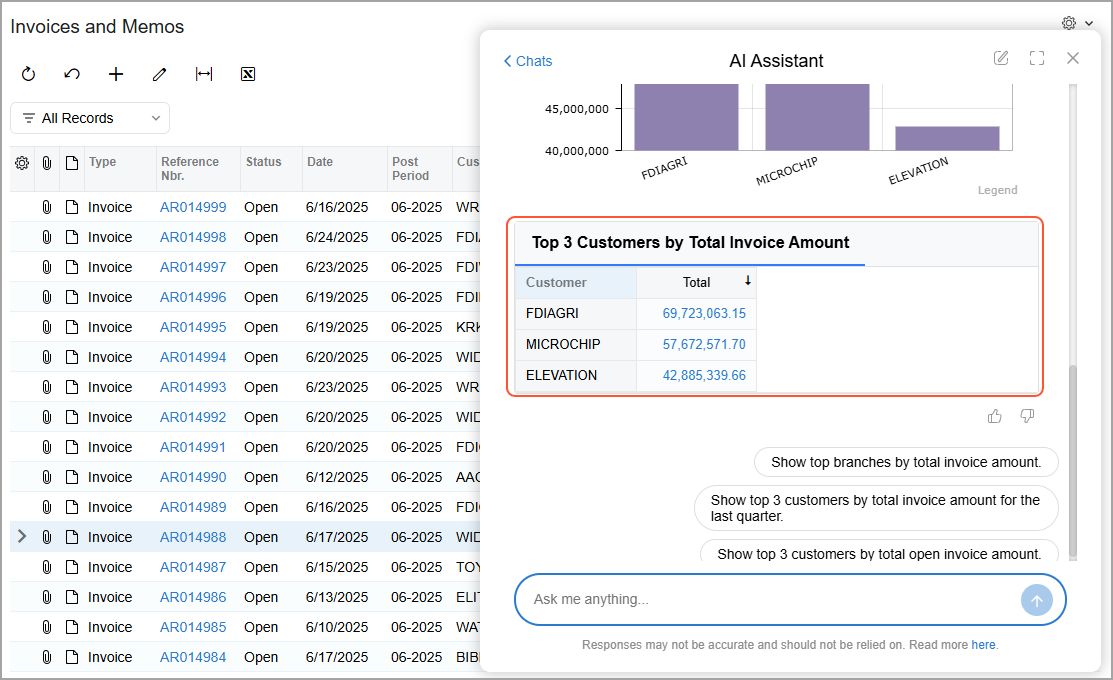Click the Fit to Screen columns icon
The width and height of the screenshot is (1113, 680).
tap(204, 74)
